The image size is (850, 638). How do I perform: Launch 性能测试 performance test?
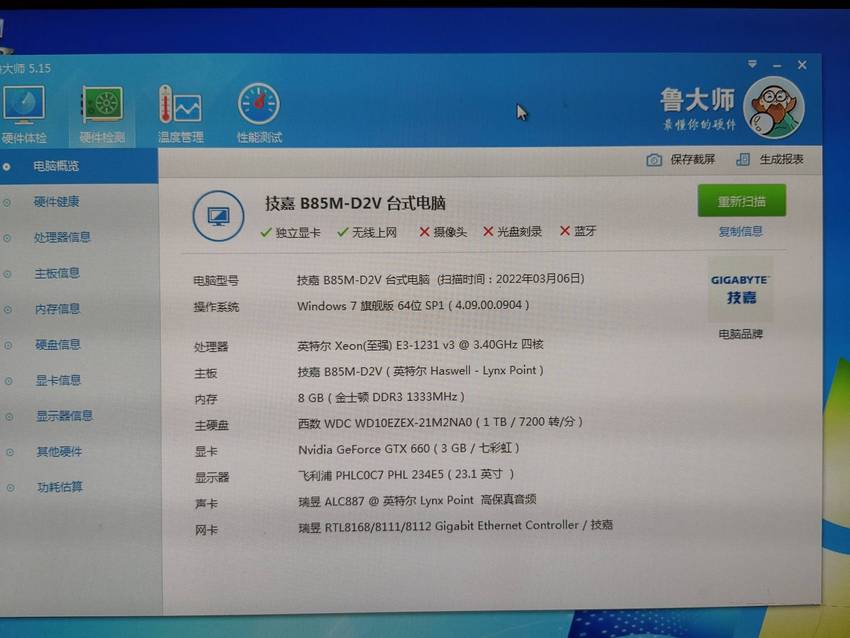click(259, 113)
